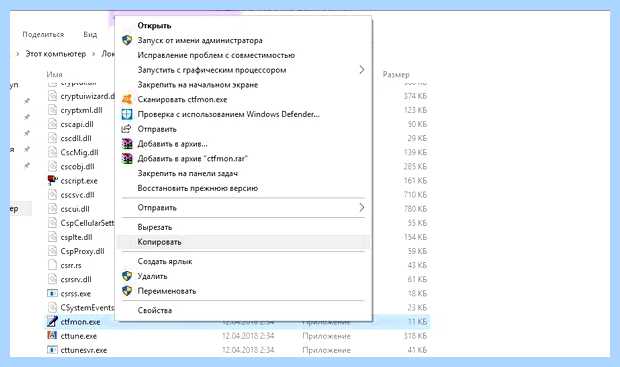This screenshot has width=620, height=367.
Task: Click the Windows Defender shield icon
Action: (127, 114)
